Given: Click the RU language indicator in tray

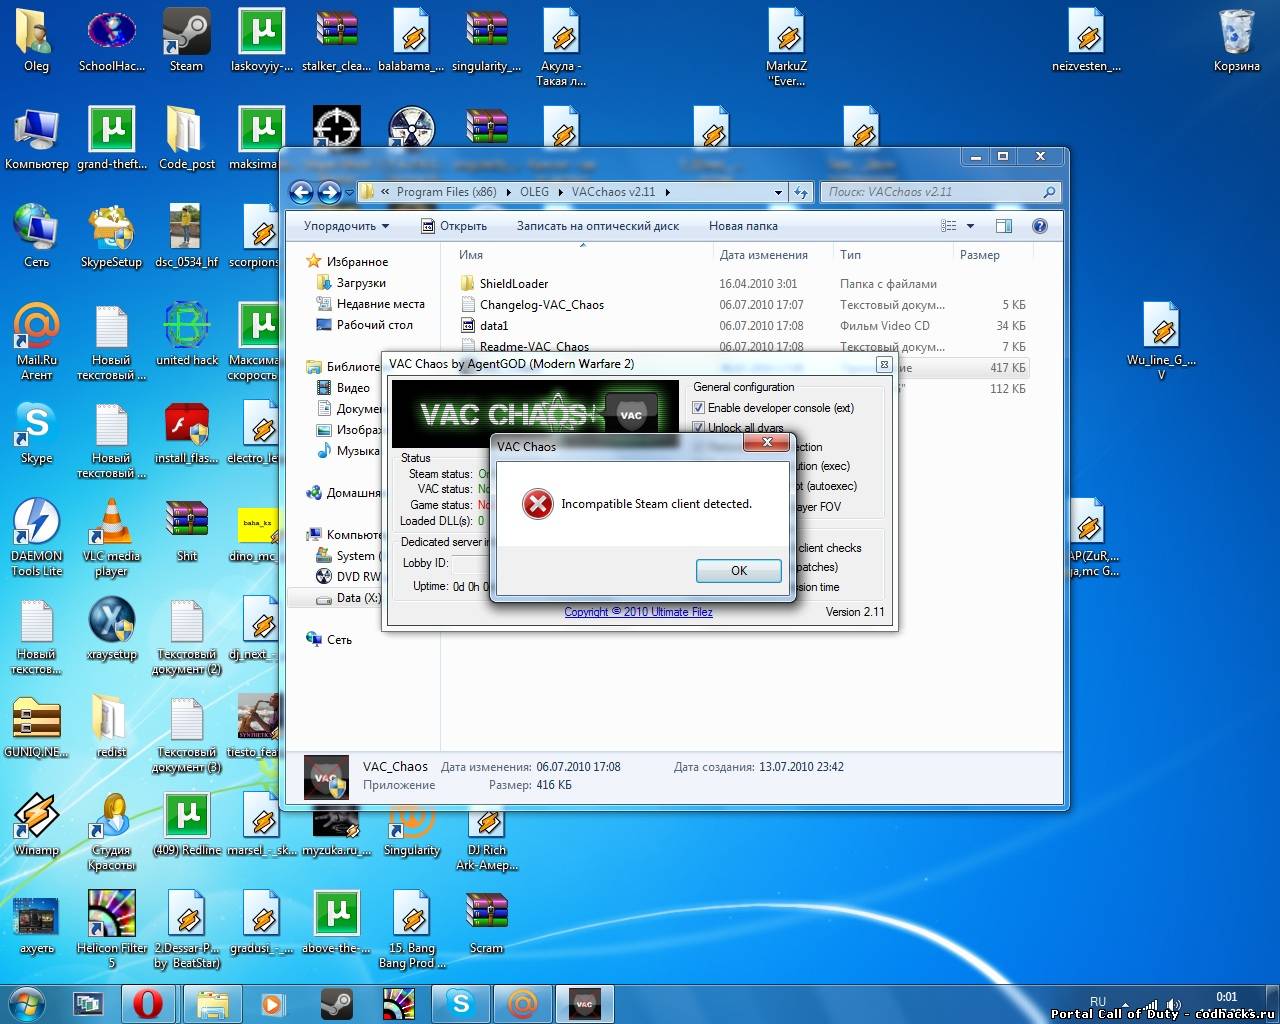Looking at the screenshot, I should click(x=1098, y=1001).
